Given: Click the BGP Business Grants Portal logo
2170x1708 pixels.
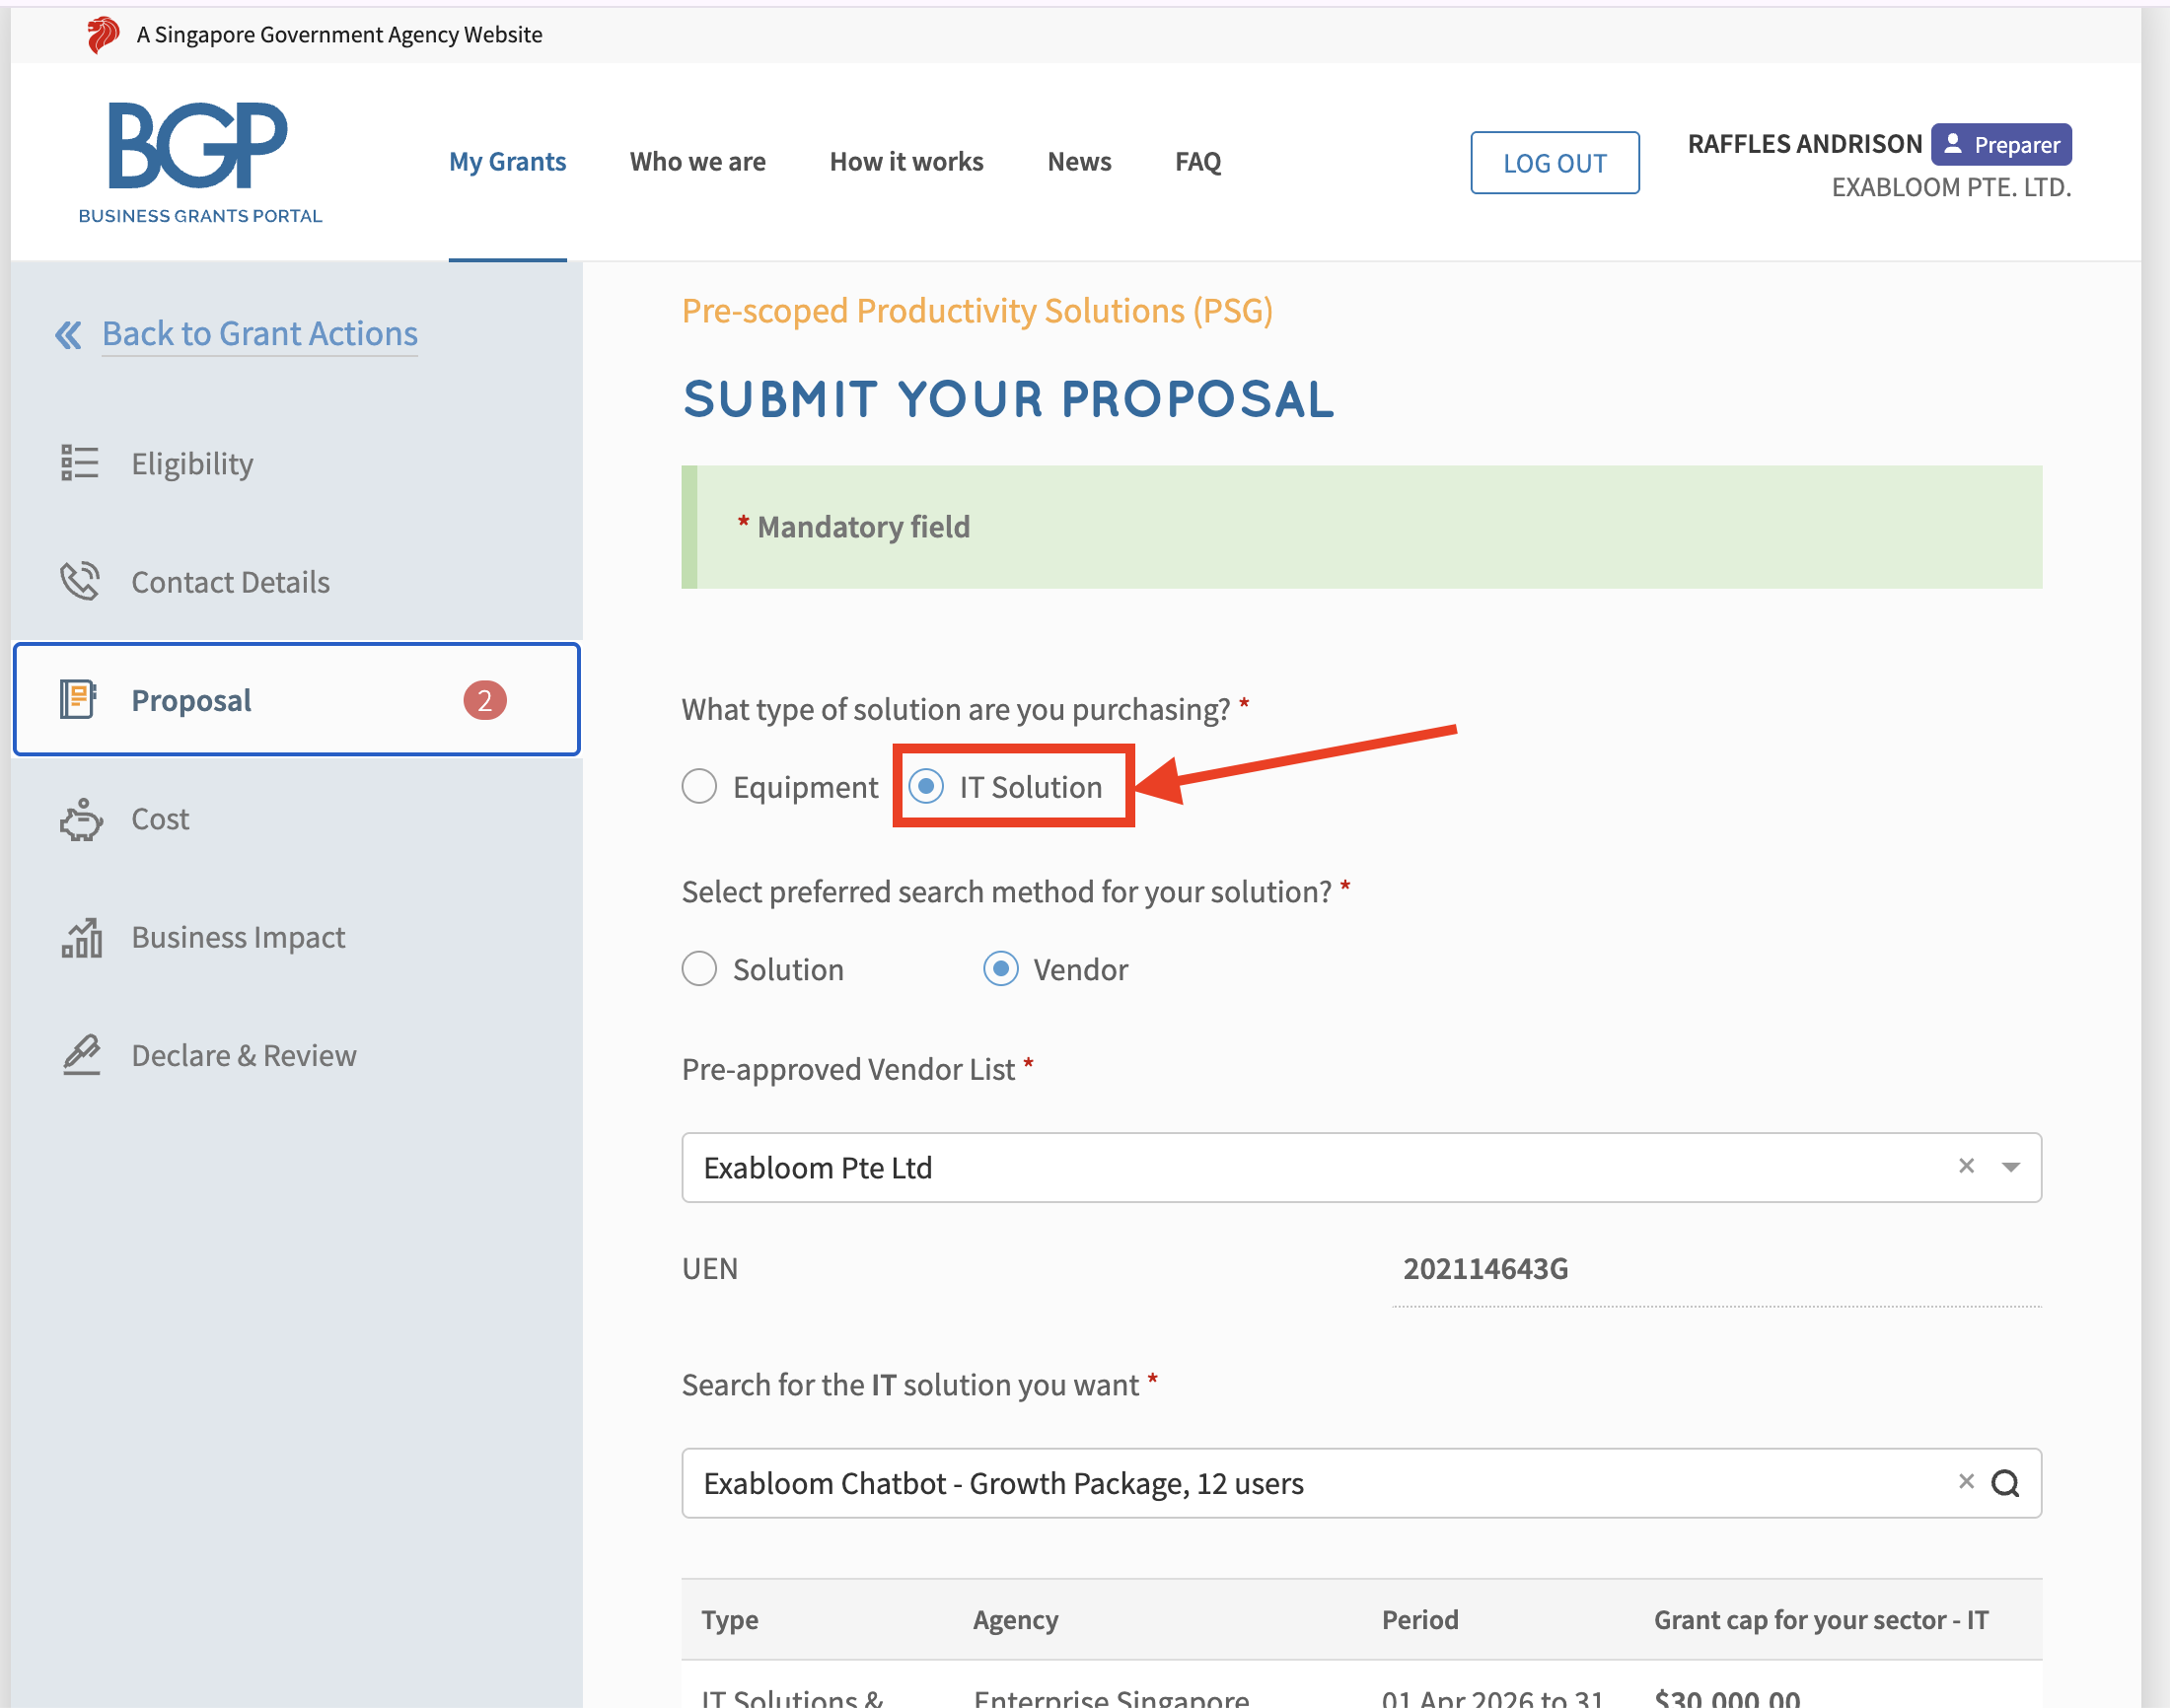Looking at the screenshot, I should pyautogui.click(x=200, y=162).
